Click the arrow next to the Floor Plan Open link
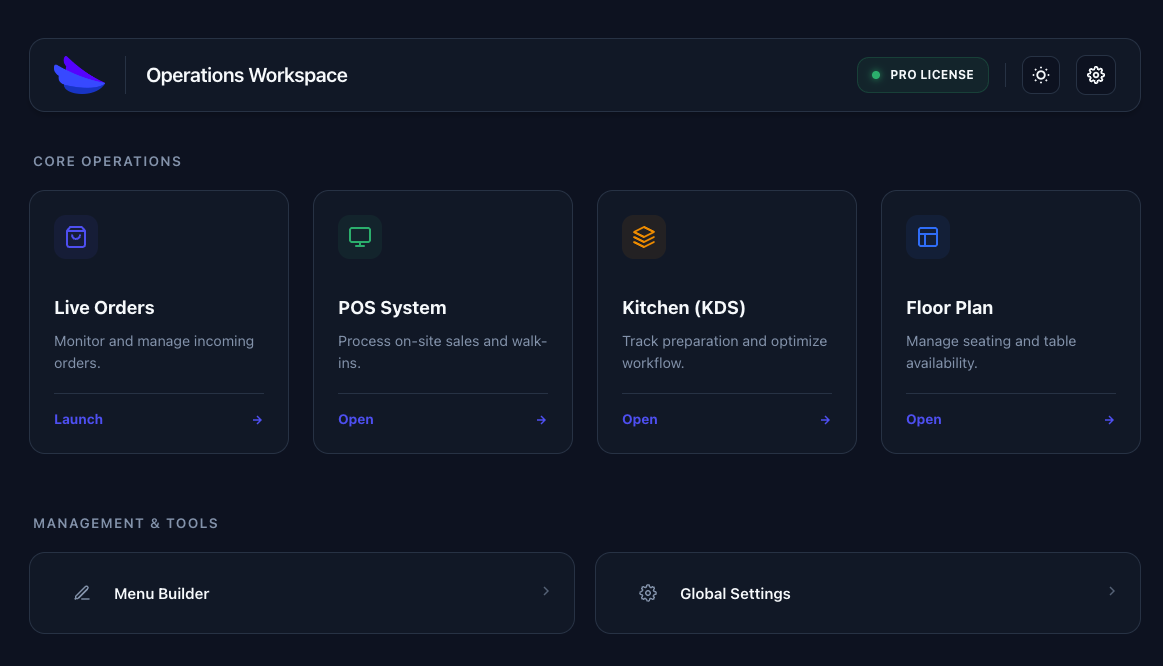 tap(1109, 419)
